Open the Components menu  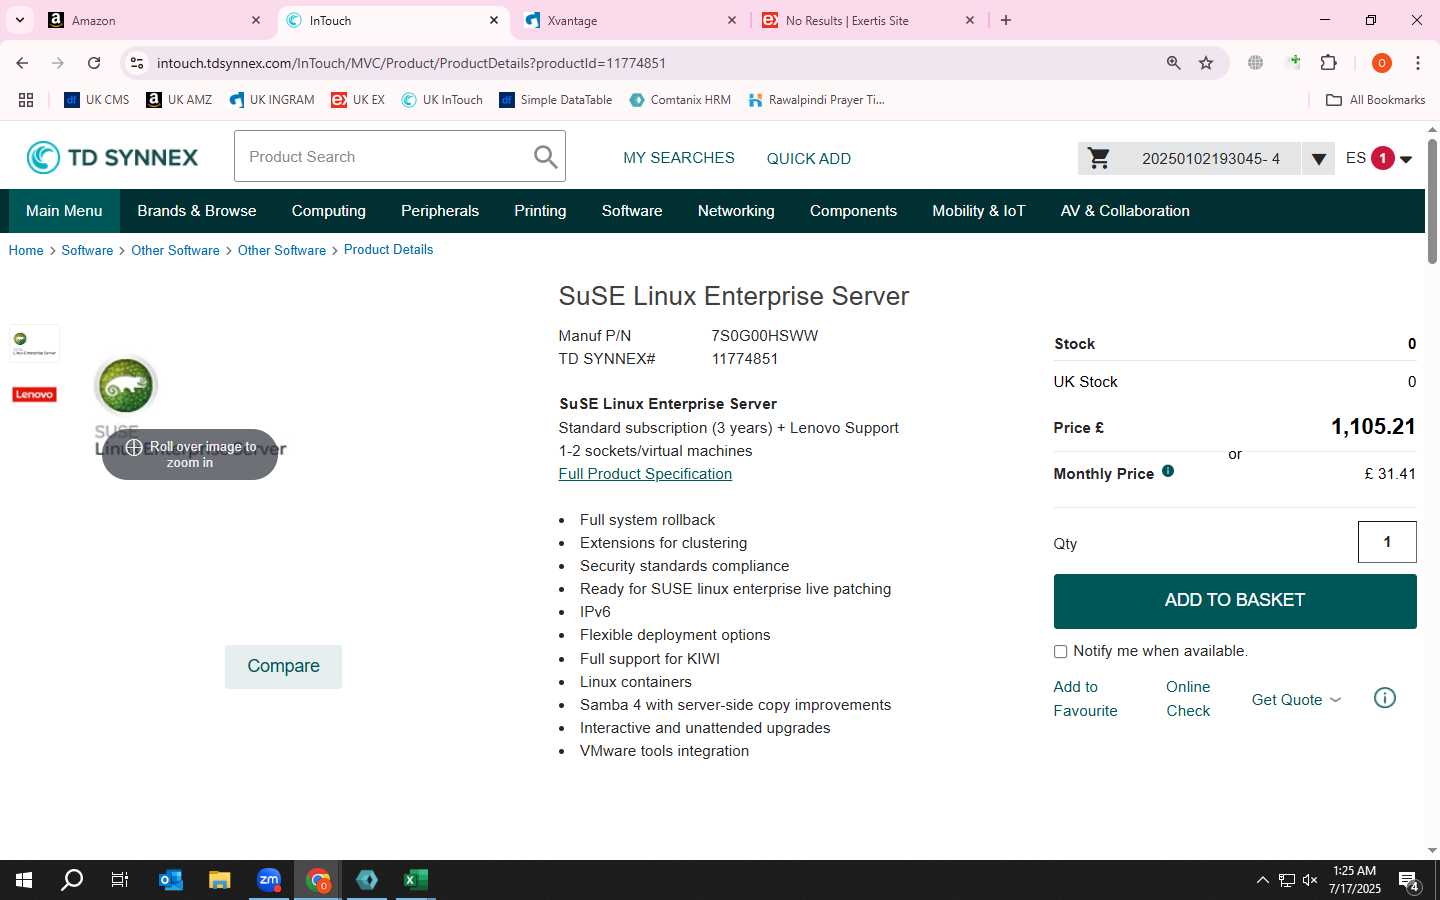click(x=853, y=211)
